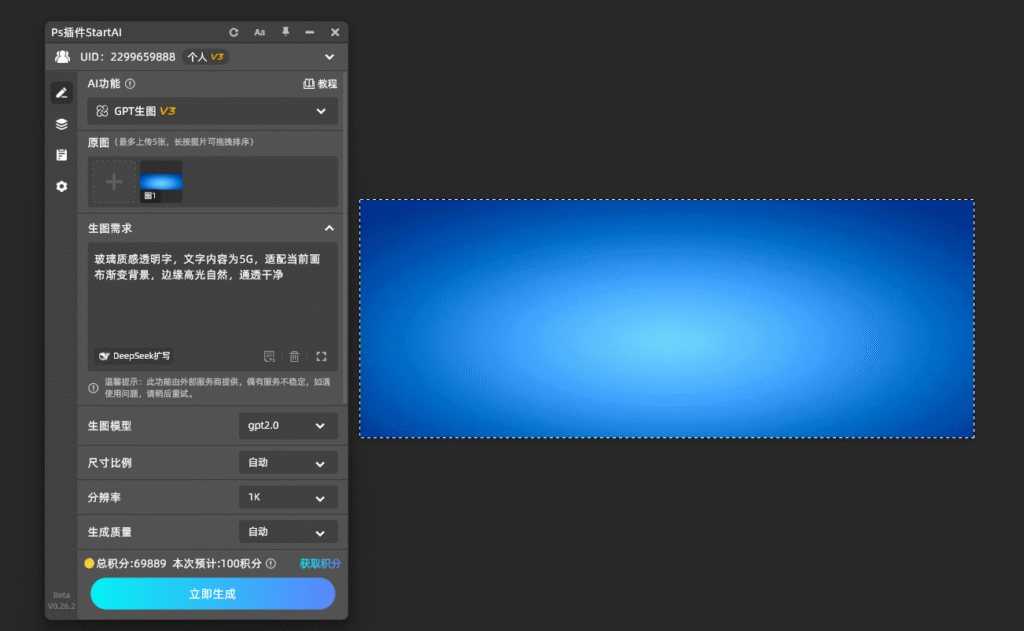Click the DeepSeek扩写 button
The height and width of the screenshot is (631, 1024).
pyautogui.click(x=135, y=356)
